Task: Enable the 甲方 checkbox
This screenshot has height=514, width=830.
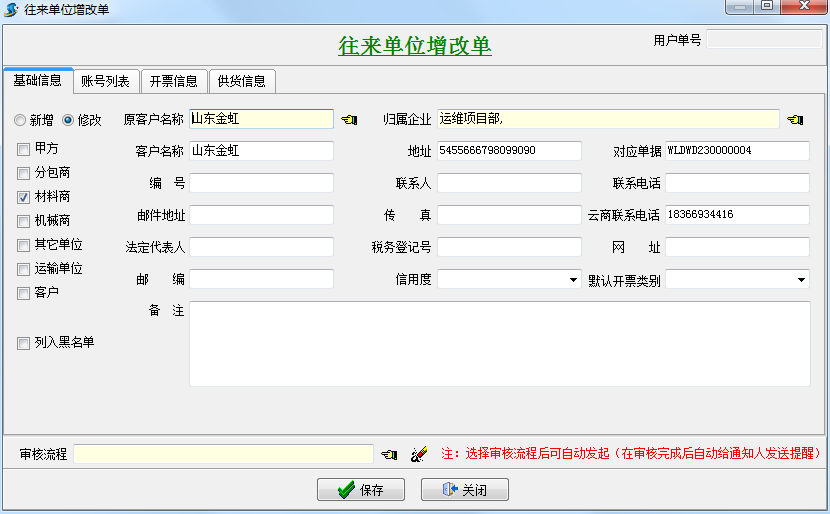Action: (23, 148)
